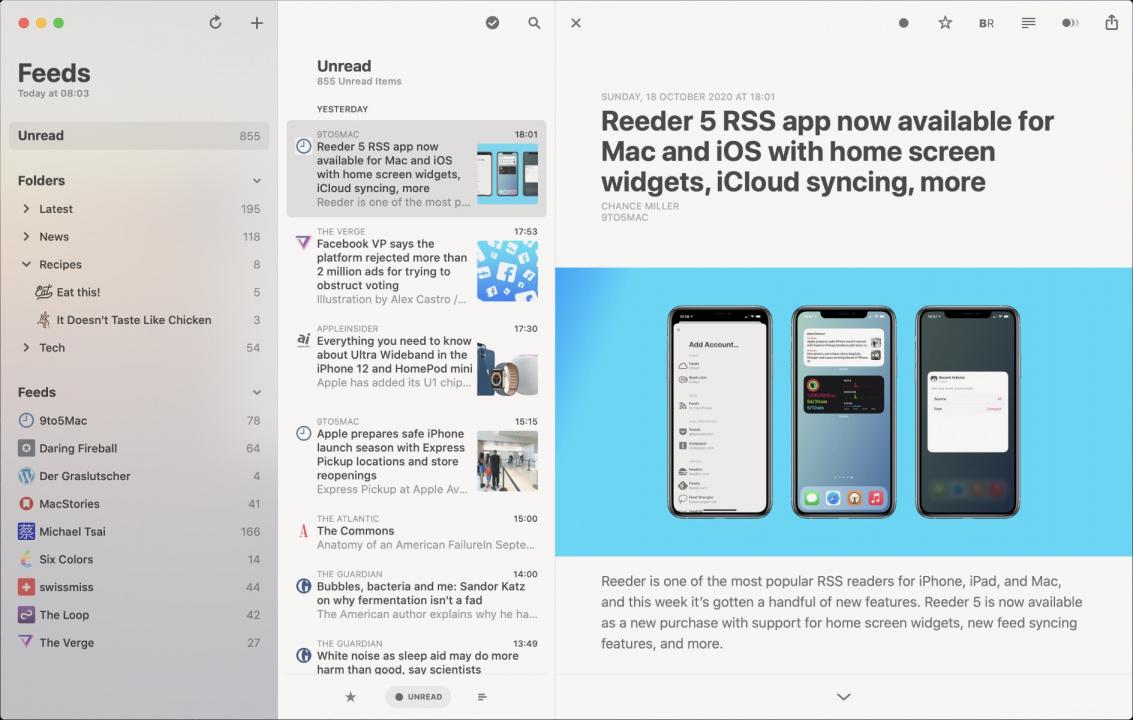The height and width of the screenshot is (720, 1133).
Task: Toggle the article's unread dot in the toolbar
Action: click(x=903, y=23)
